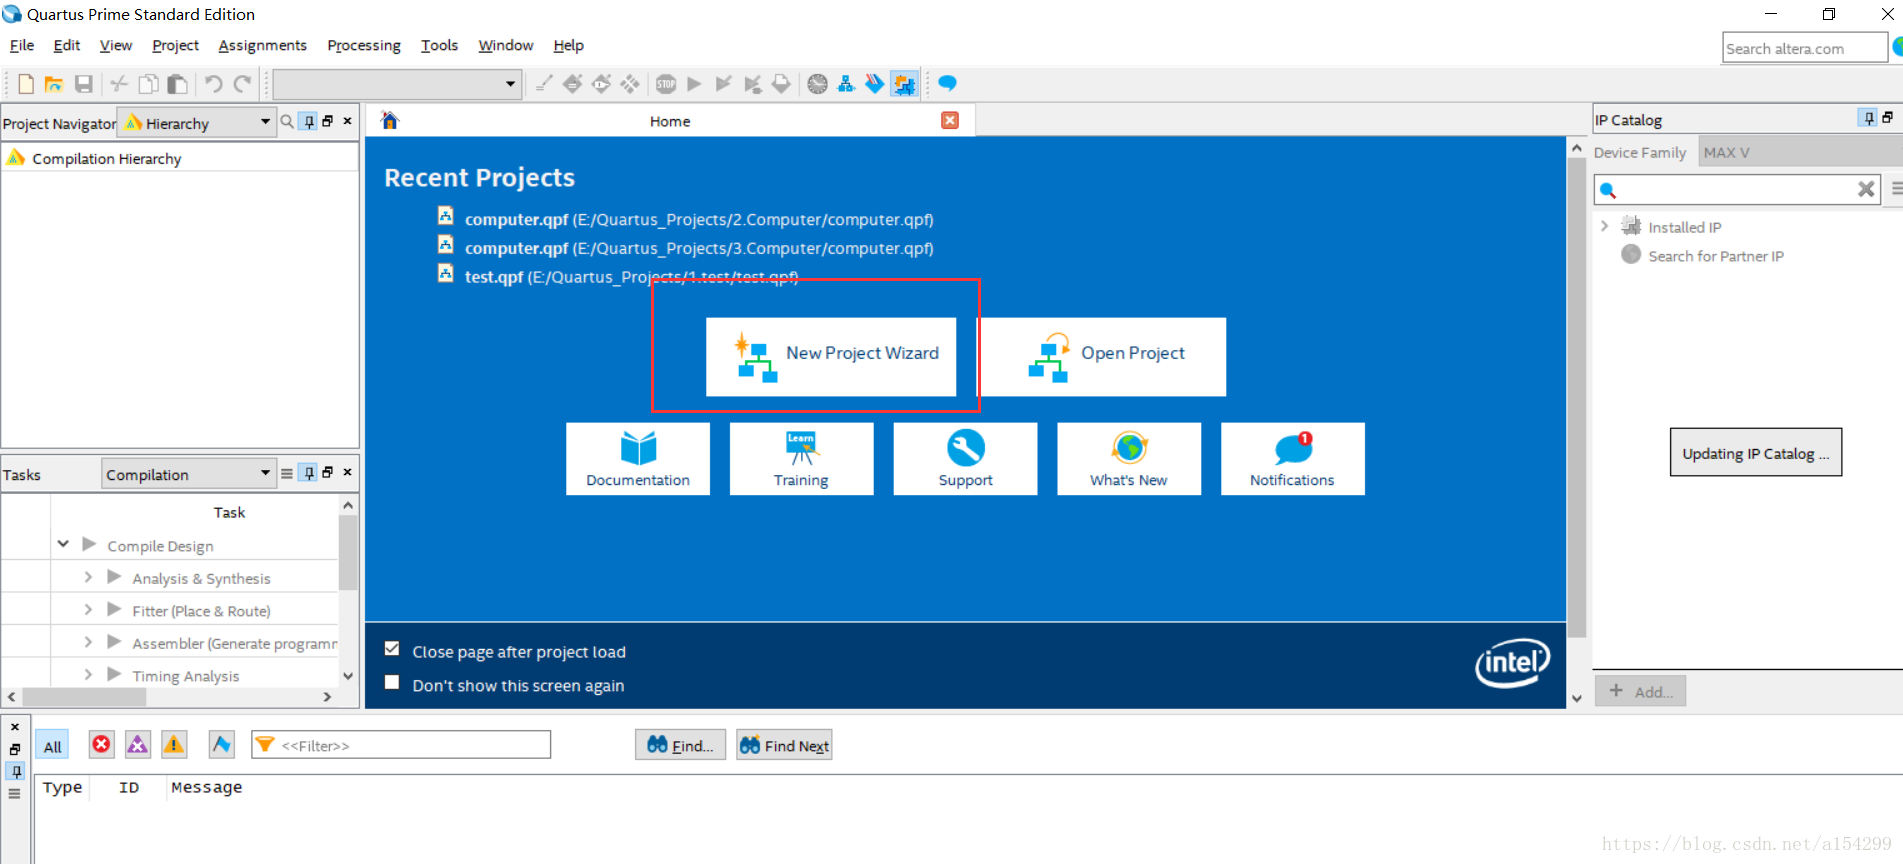The image size is (1903, 864).
Task: Toggle pin on Tasks panel
Action: [x=309, y=472]
